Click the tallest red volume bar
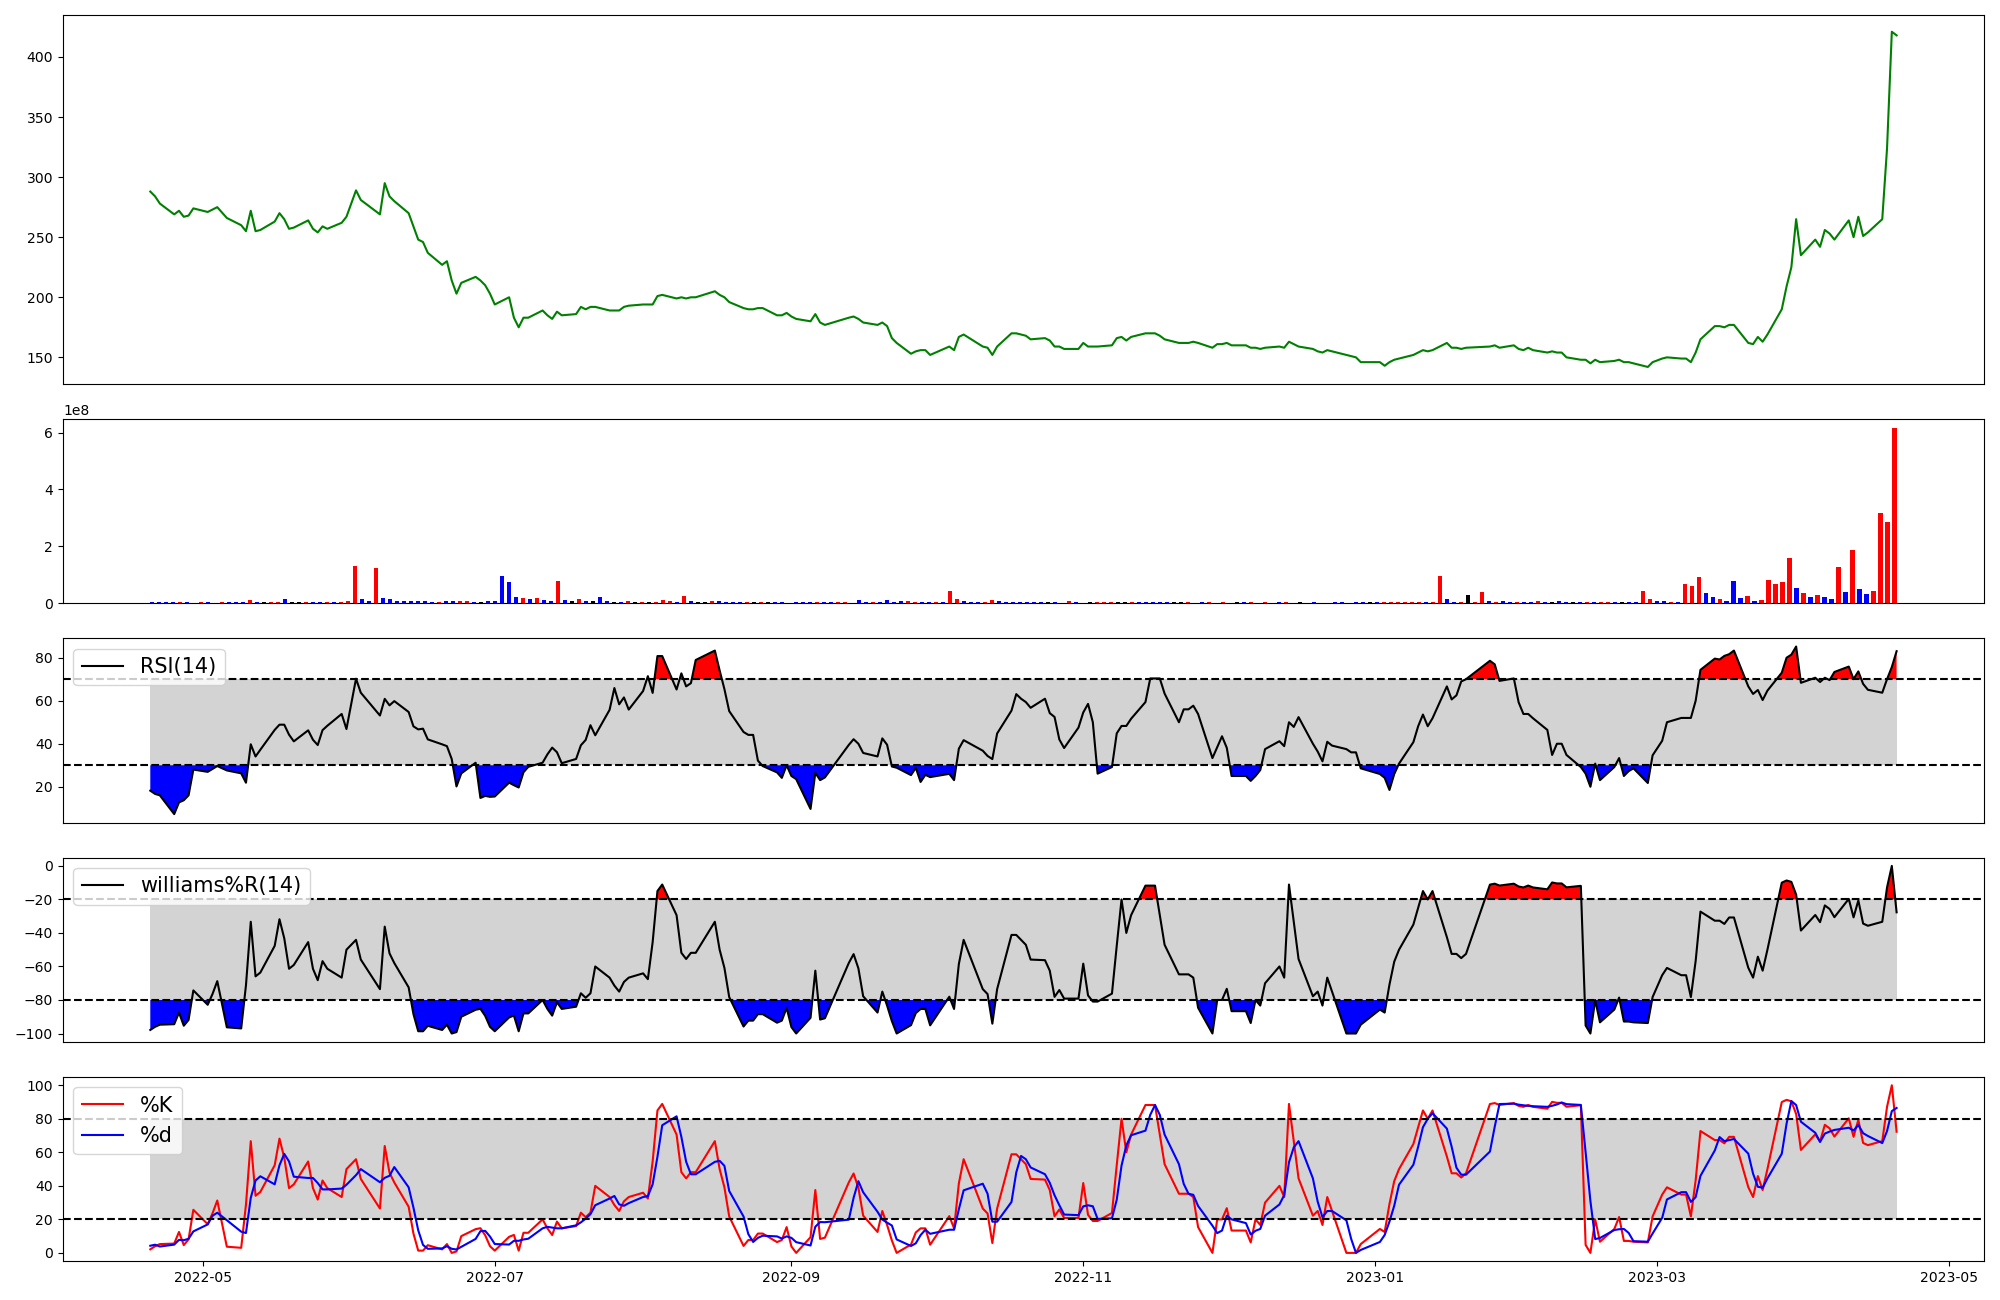This screenshot has height=1300, width=2000. [1894, 515]
